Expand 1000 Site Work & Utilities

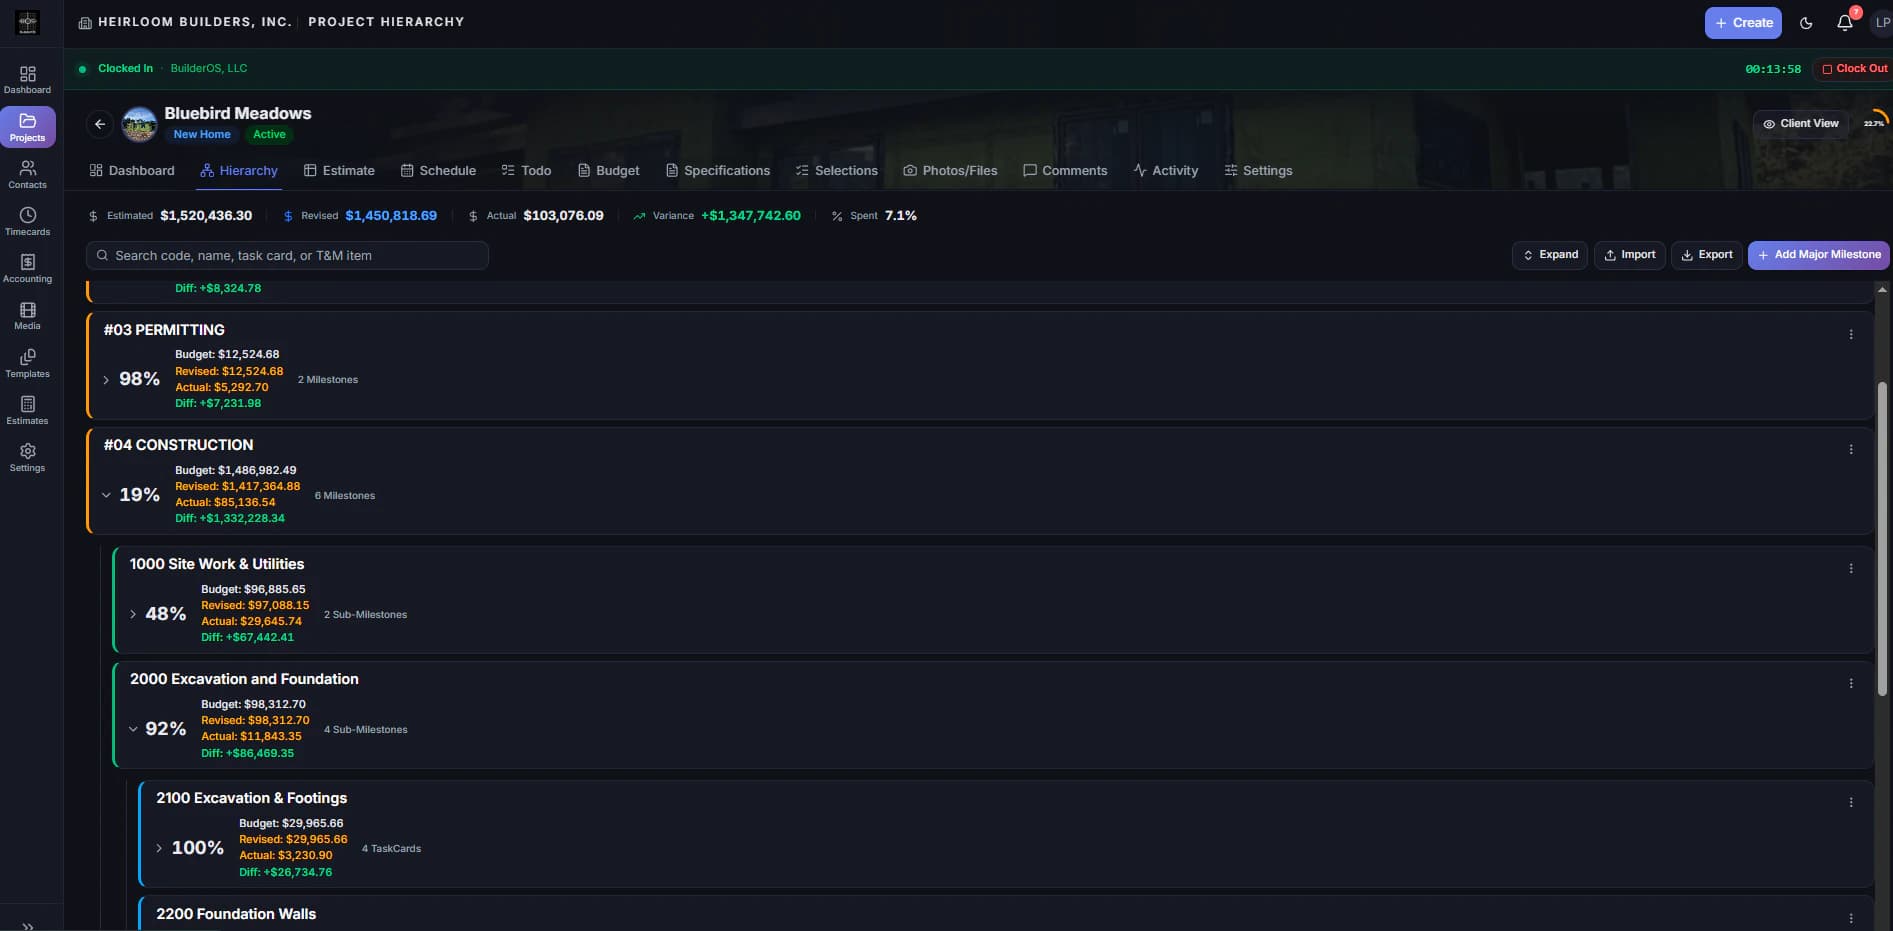tap(133, 614)
